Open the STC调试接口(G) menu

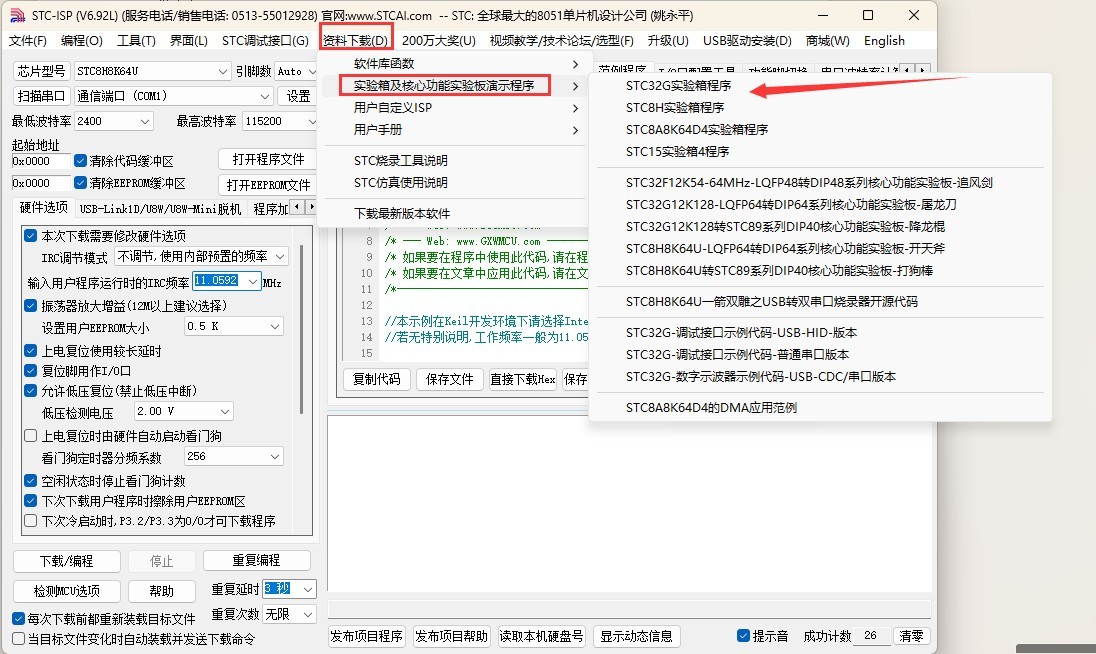(265, 41)
